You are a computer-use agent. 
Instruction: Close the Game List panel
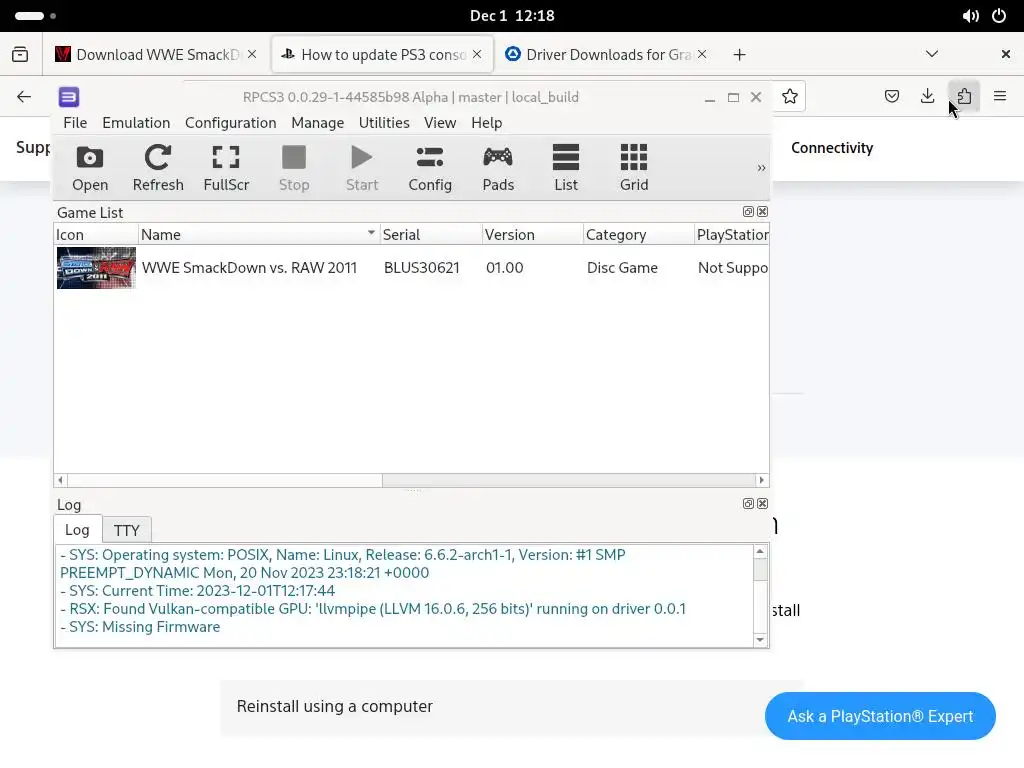tap(762, 212)
